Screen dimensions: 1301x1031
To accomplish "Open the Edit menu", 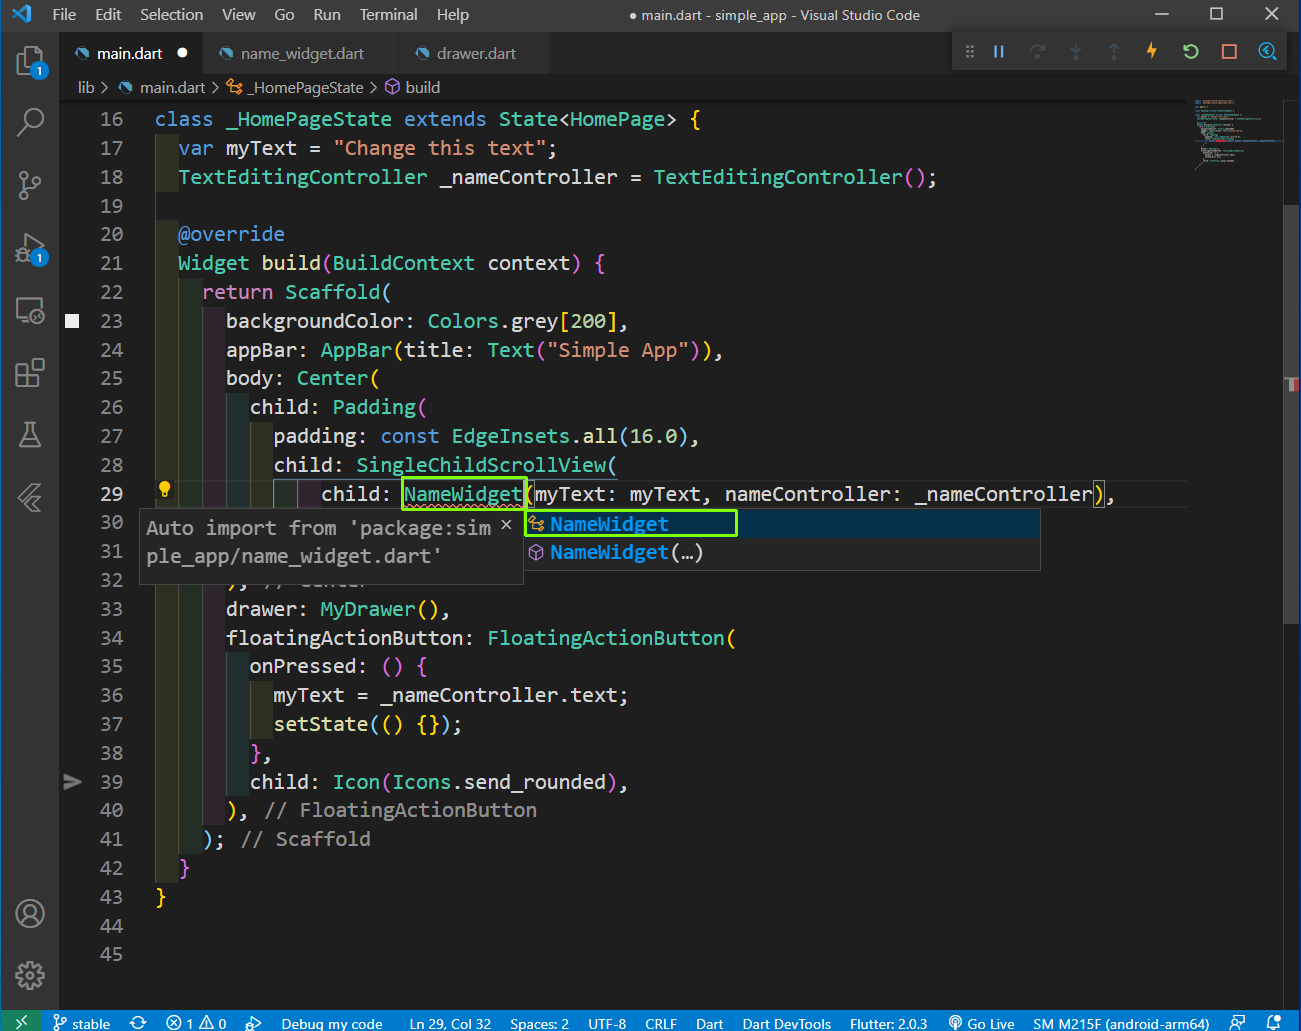I will click(108, 15).
